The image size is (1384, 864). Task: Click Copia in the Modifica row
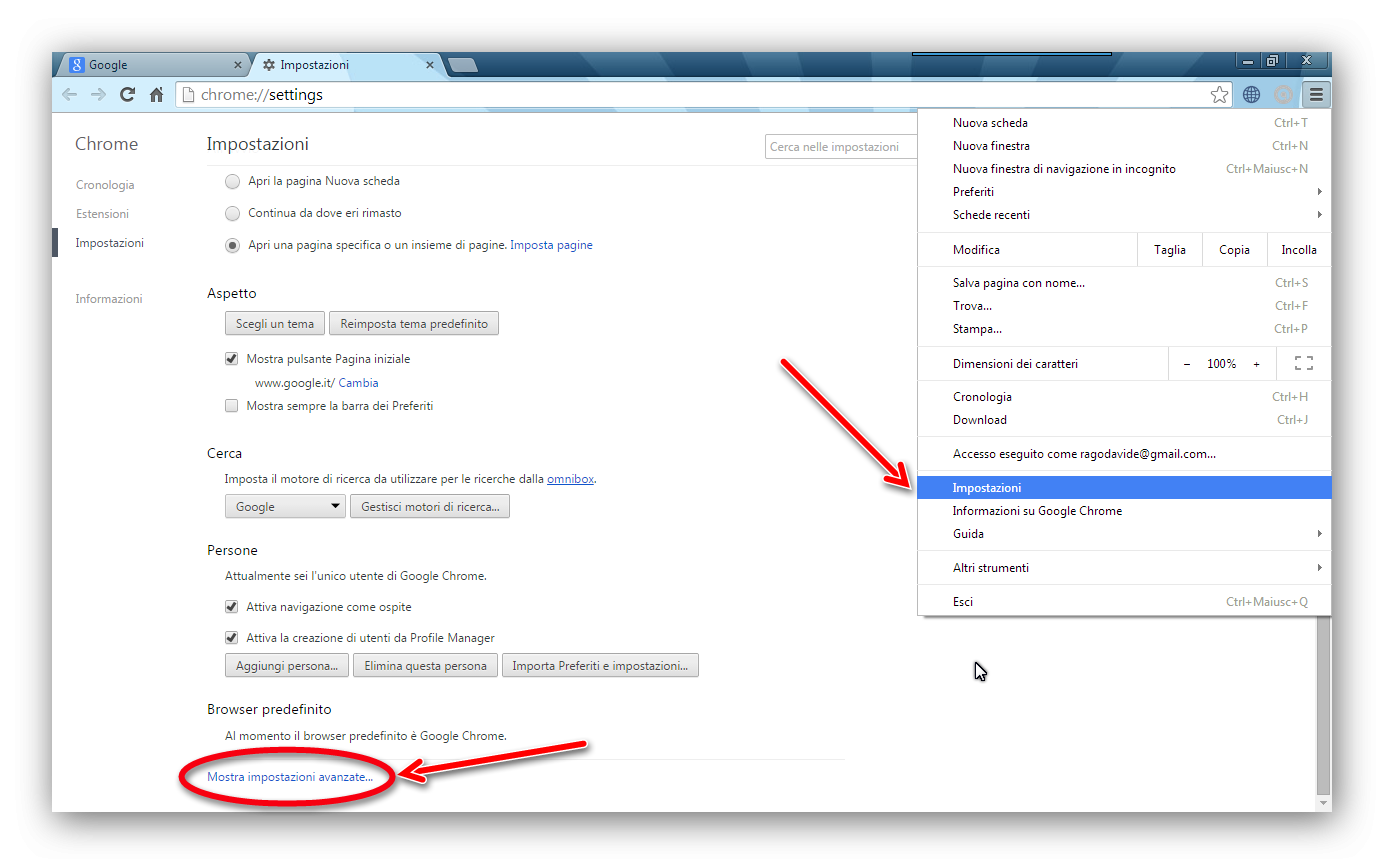tap(1235, 250)
